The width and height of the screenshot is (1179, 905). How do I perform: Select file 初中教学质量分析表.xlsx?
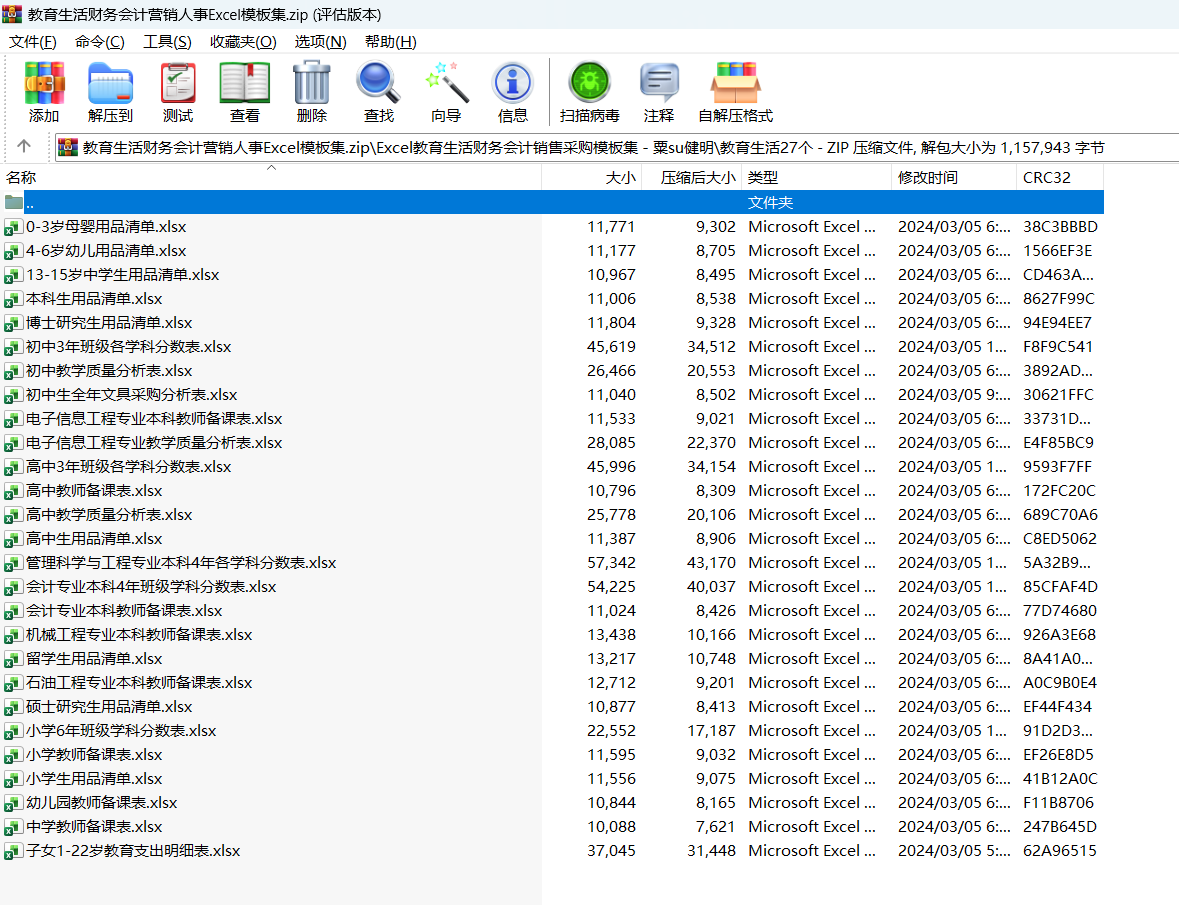click(109, 371)
